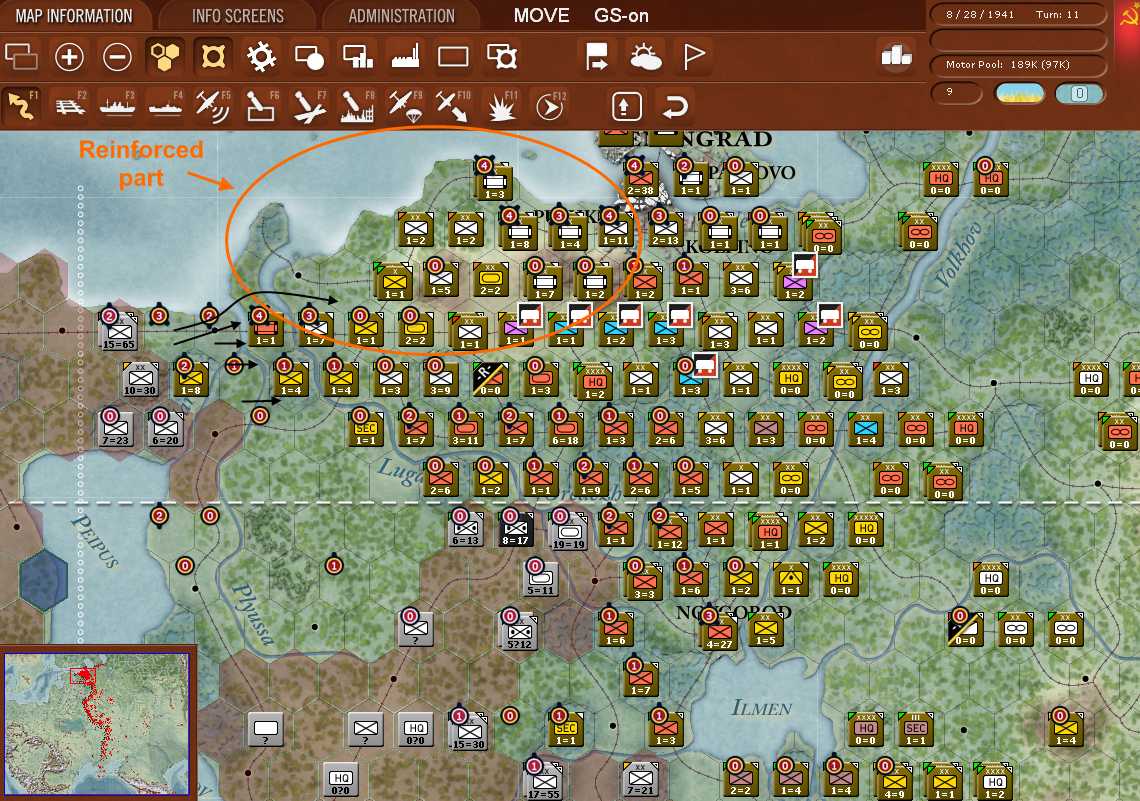
Task: Select F8 bomb city mode
Action: pos(357,106)
